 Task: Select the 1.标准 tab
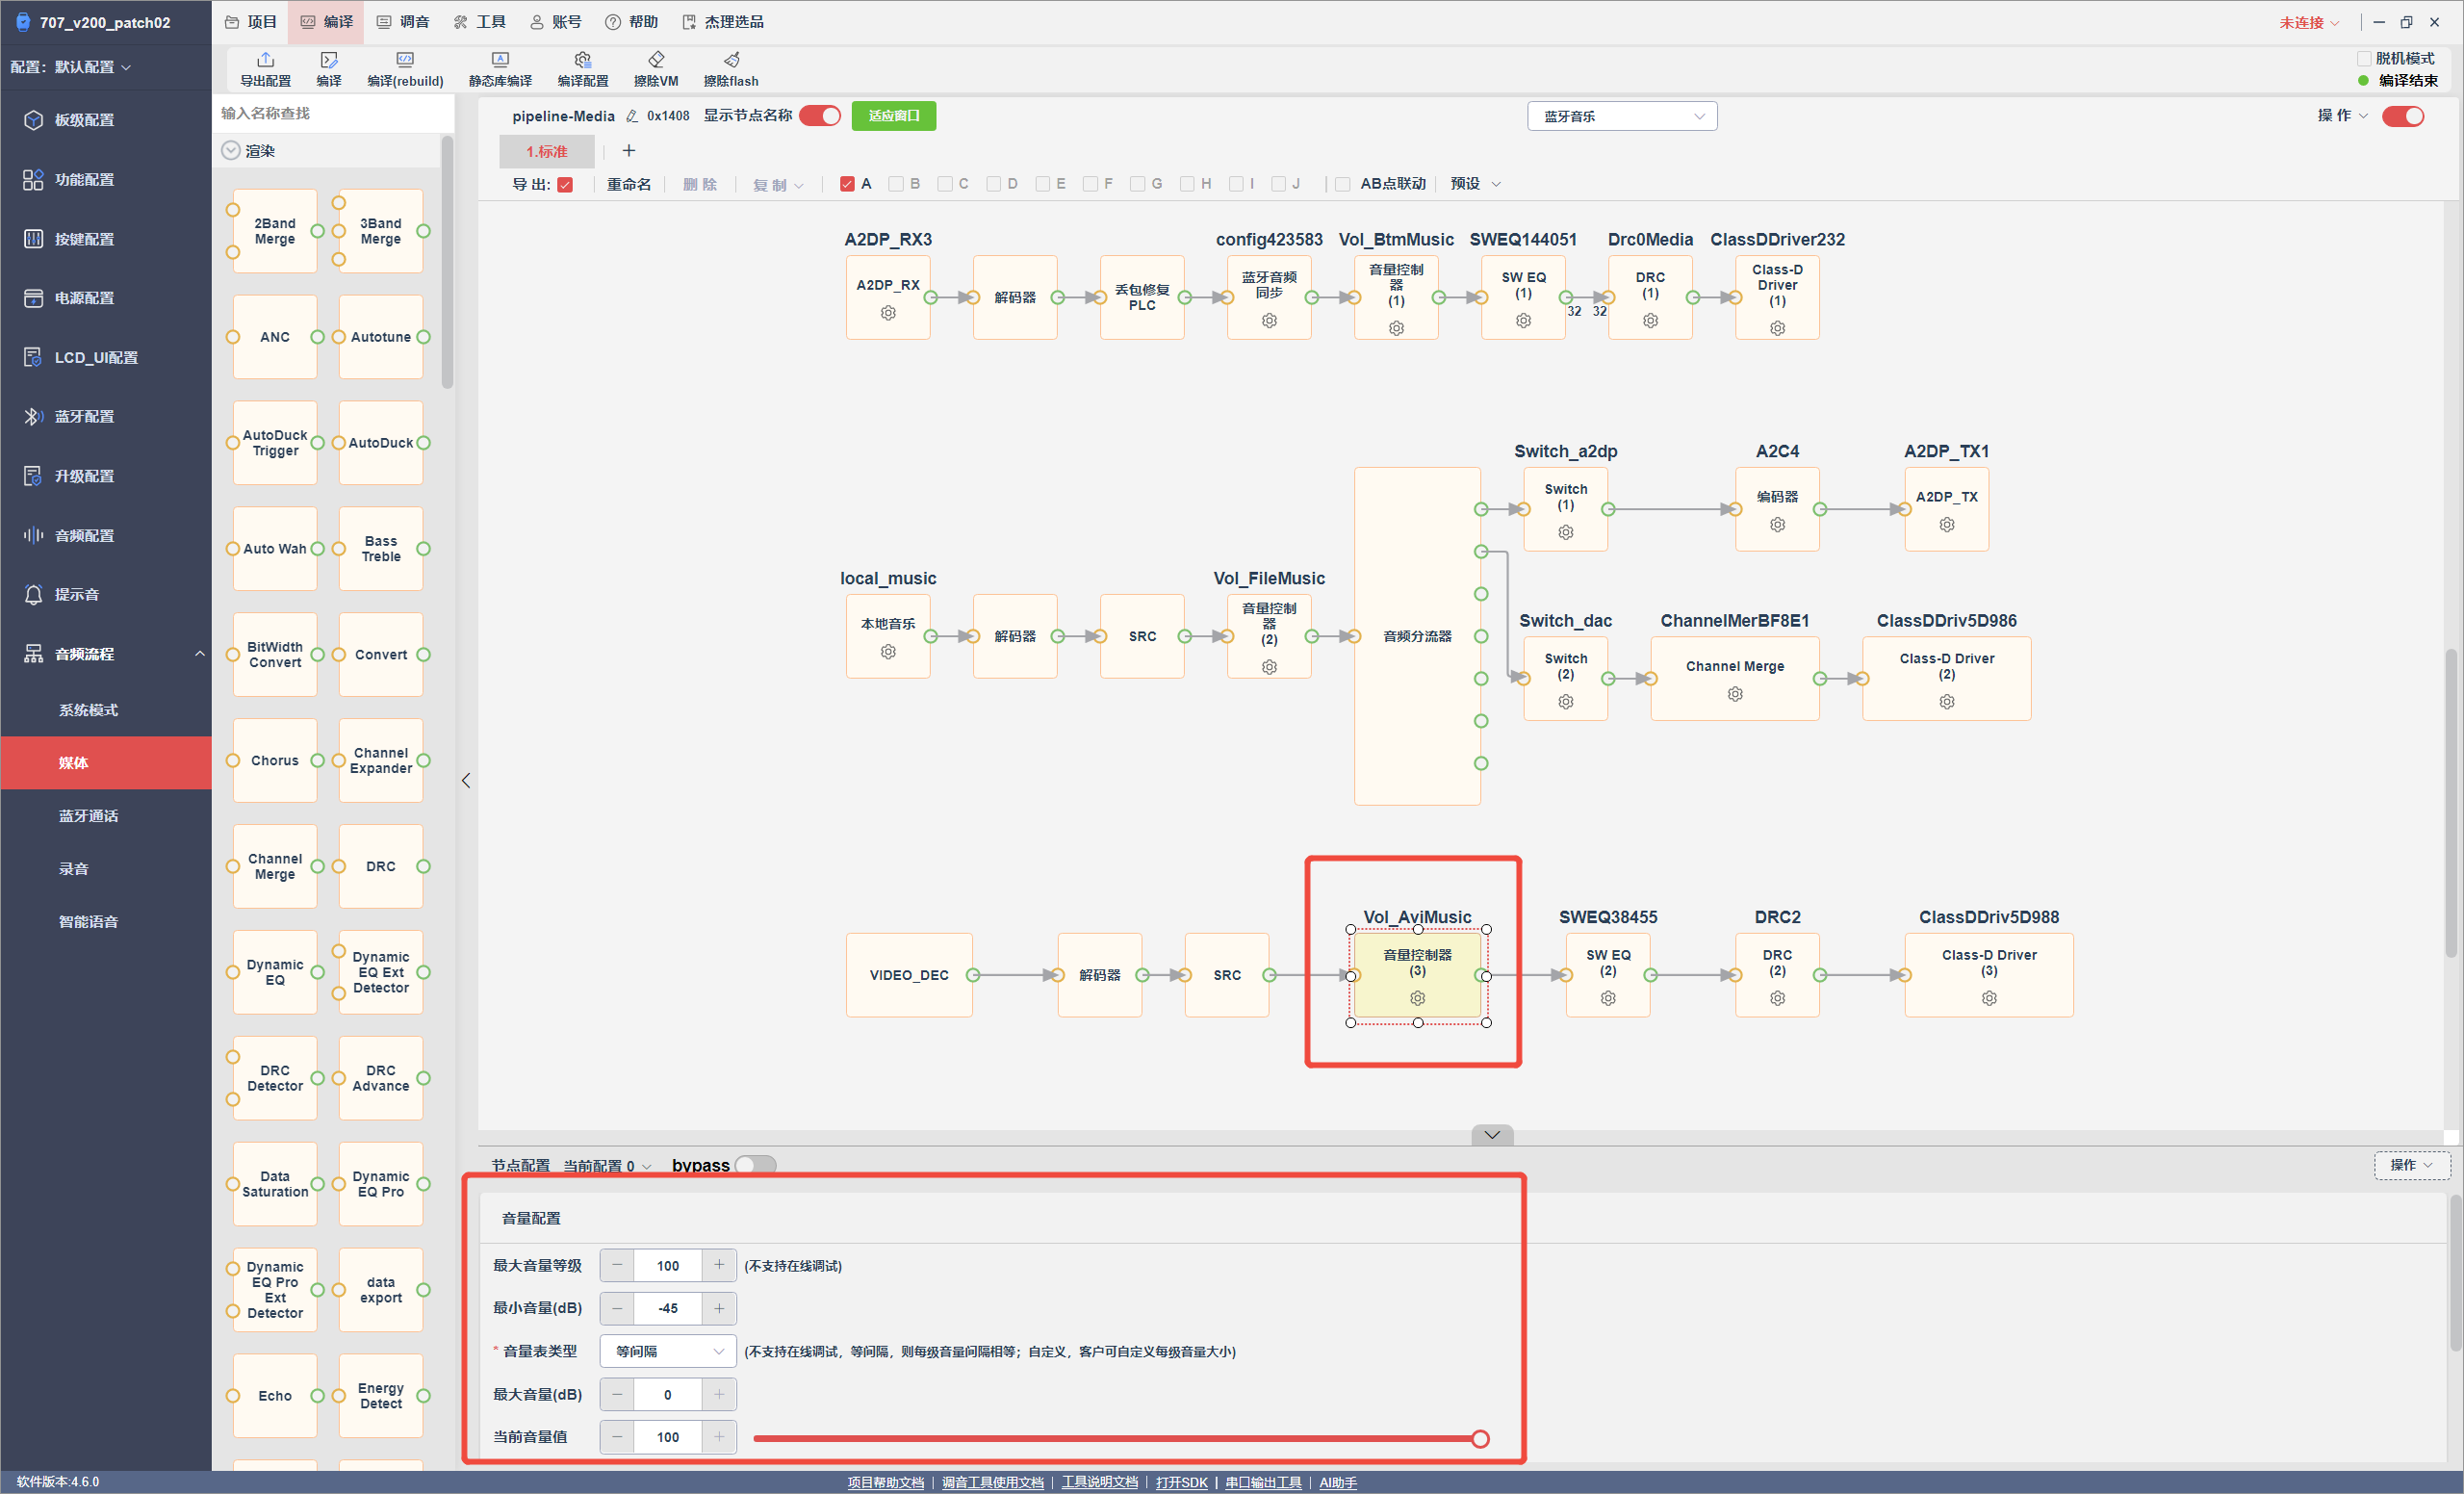point(547,152)
